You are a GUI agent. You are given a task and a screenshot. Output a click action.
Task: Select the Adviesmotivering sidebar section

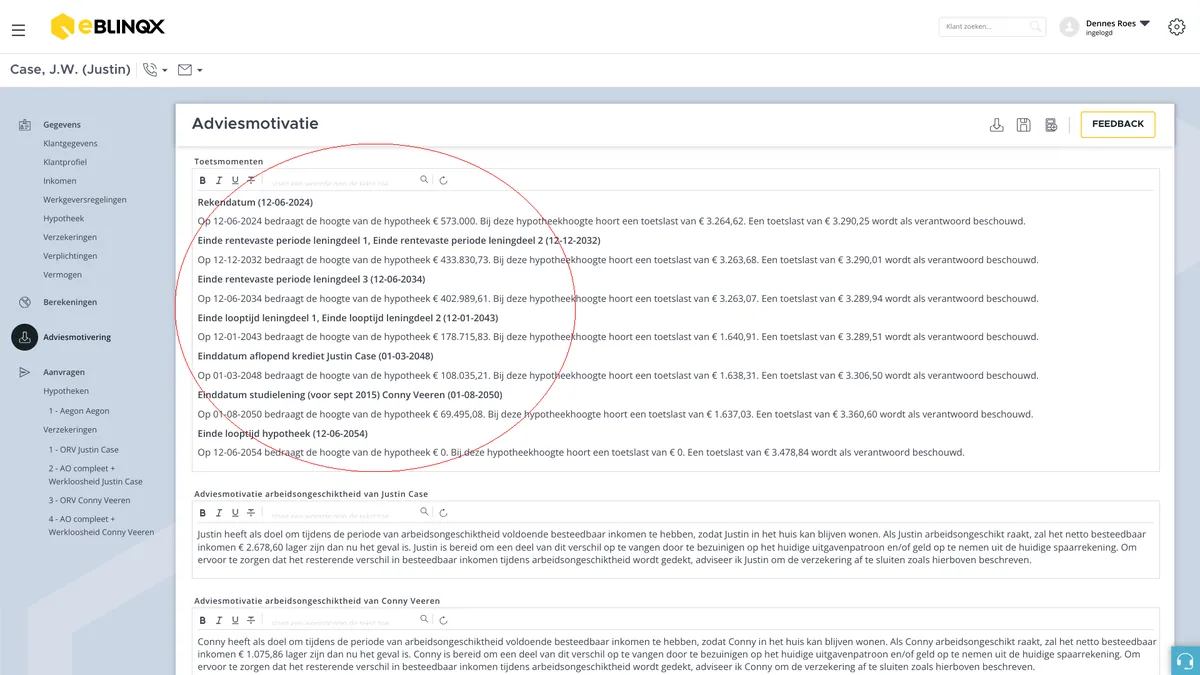point(77,337)
